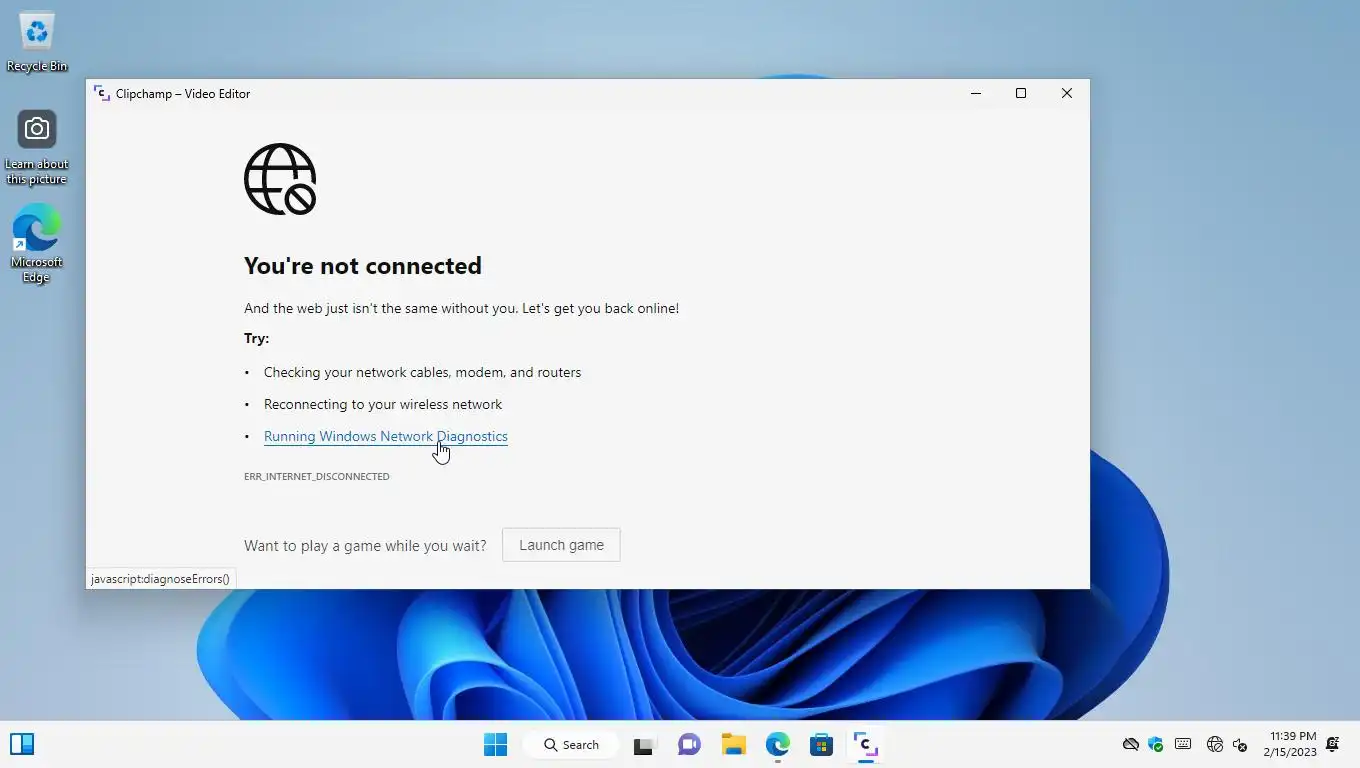
Task: Open the Chat app in the taskbar
Action: click(x=689, y=745)
